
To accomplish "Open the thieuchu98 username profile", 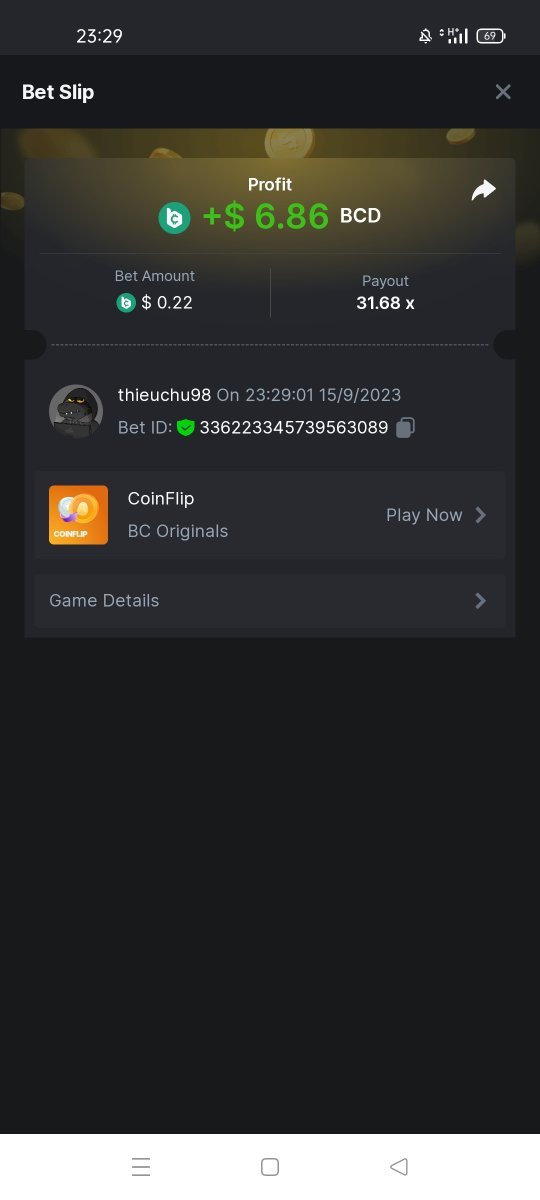I will tap(164, 395).
